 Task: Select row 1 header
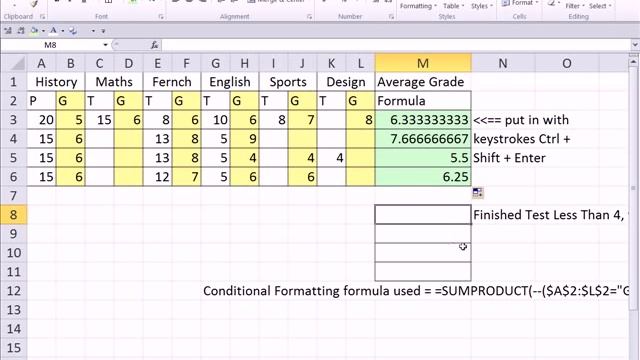(13, 82)
